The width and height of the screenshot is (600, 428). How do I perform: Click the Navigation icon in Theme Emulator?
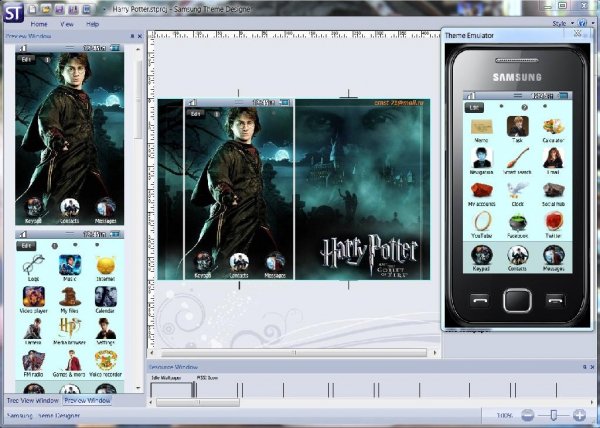481,158
